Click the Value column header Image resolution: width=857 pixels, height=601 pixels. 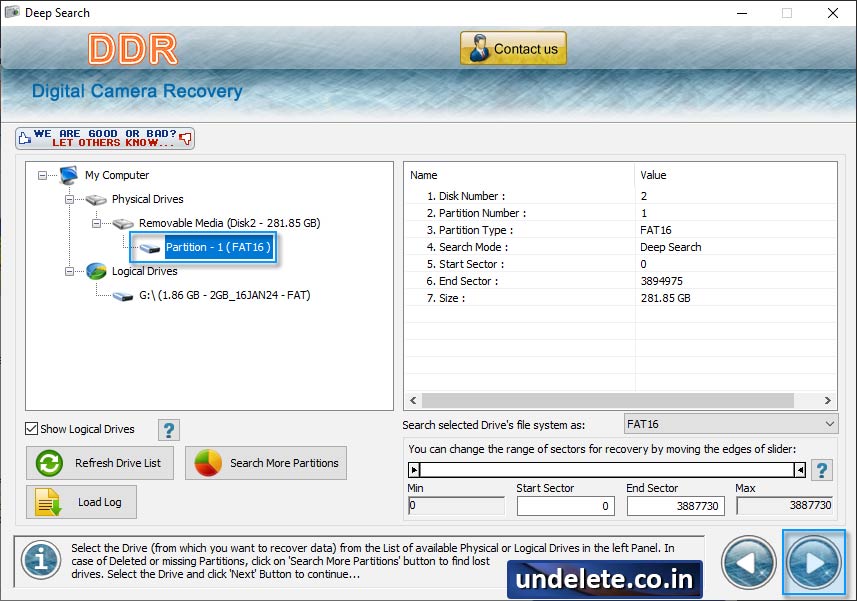pyautogui.click(x=736, y=175)
